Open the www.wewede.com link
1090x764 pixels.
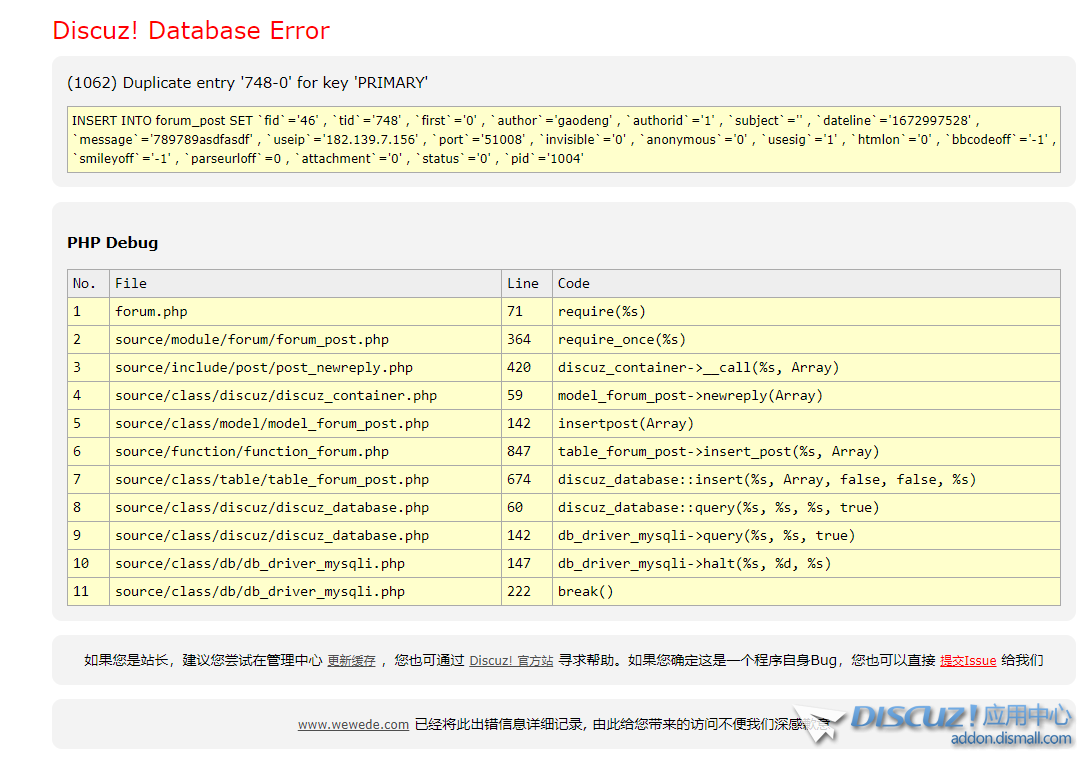coord(353,725)
